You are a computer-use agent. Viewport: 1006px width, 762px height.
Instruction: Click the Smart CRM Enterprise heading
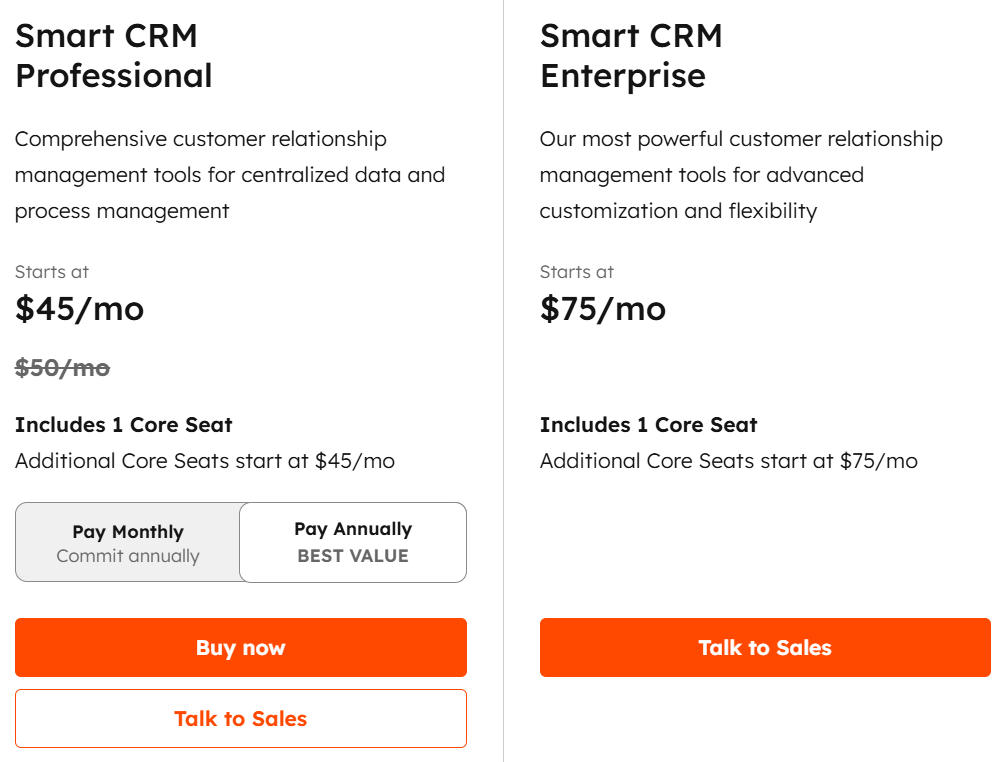click(631, 56)
